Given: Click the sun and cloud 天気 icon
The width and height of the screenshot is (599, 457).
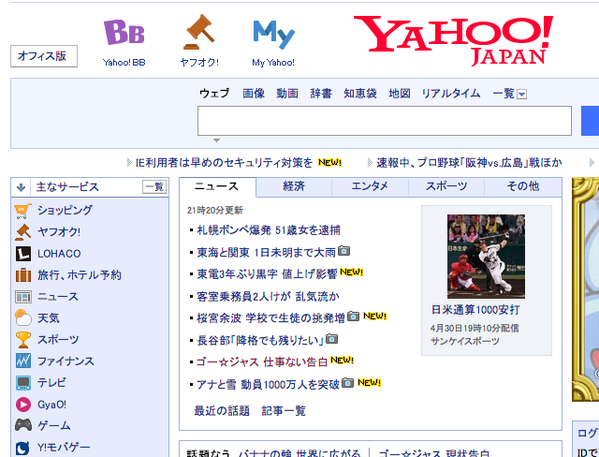Looking at the screenshot, I should coord(23,318).
